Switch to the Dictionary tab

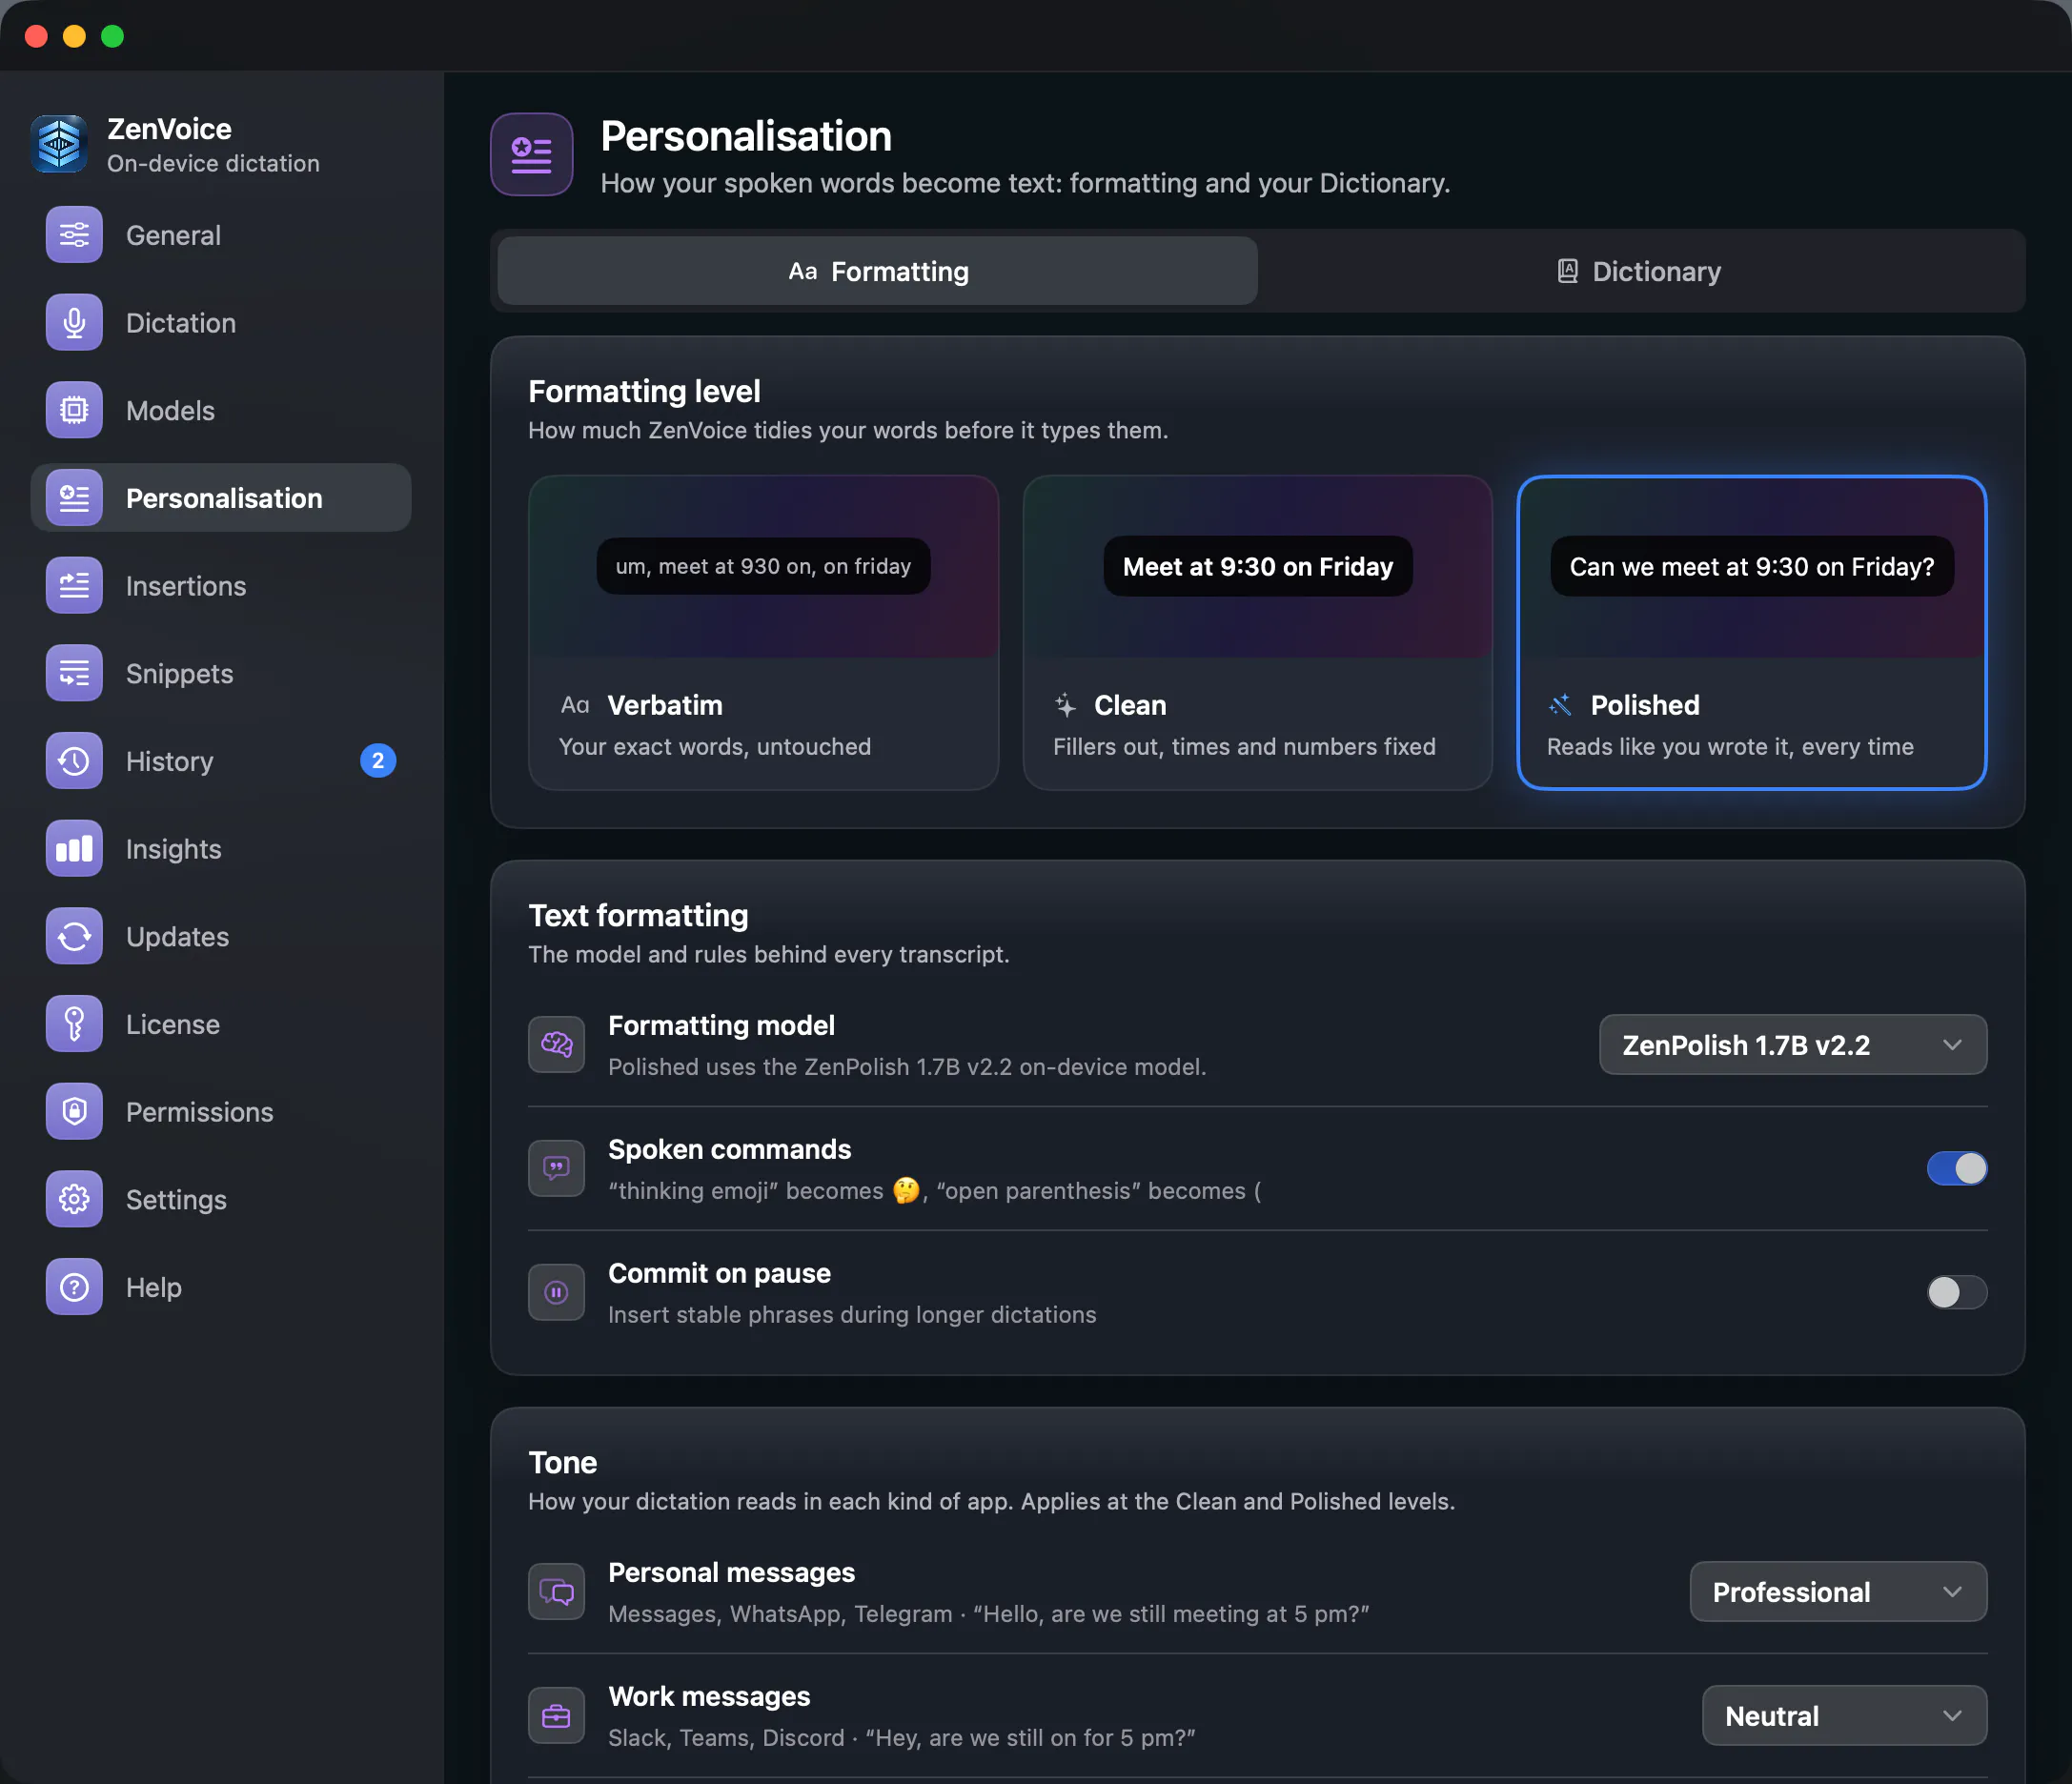point(1639,271)
